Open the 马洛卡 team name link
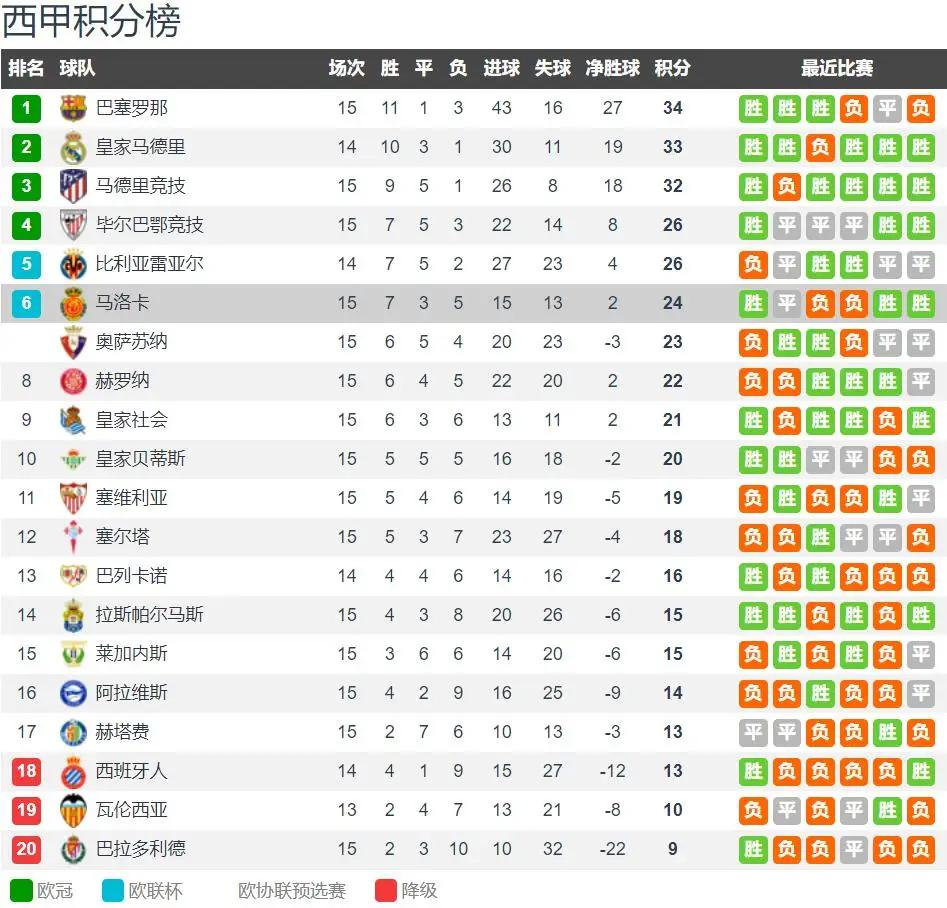 (123, 303)
